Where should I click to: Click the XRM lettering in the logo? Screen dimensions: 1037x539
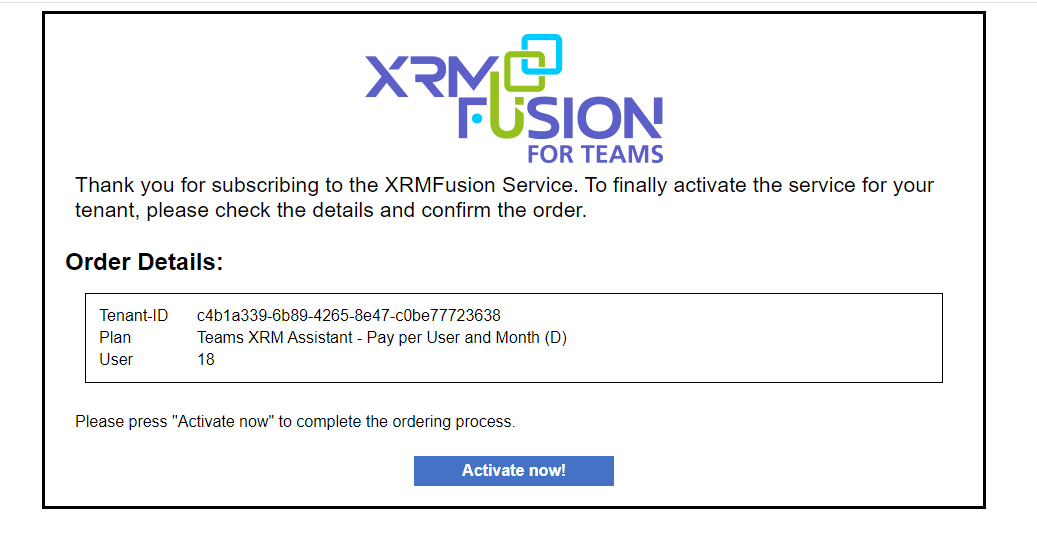(433, 77)
